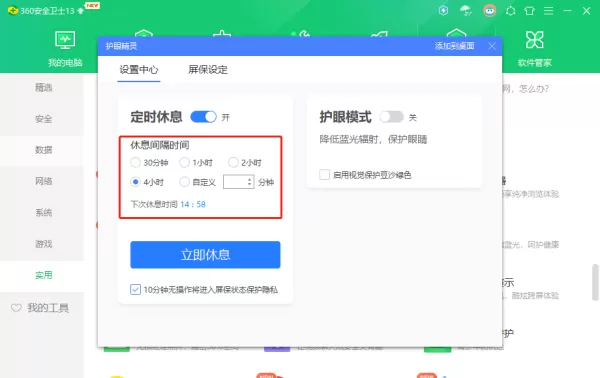Select 游戏 in the sidebar

[43, 244]
